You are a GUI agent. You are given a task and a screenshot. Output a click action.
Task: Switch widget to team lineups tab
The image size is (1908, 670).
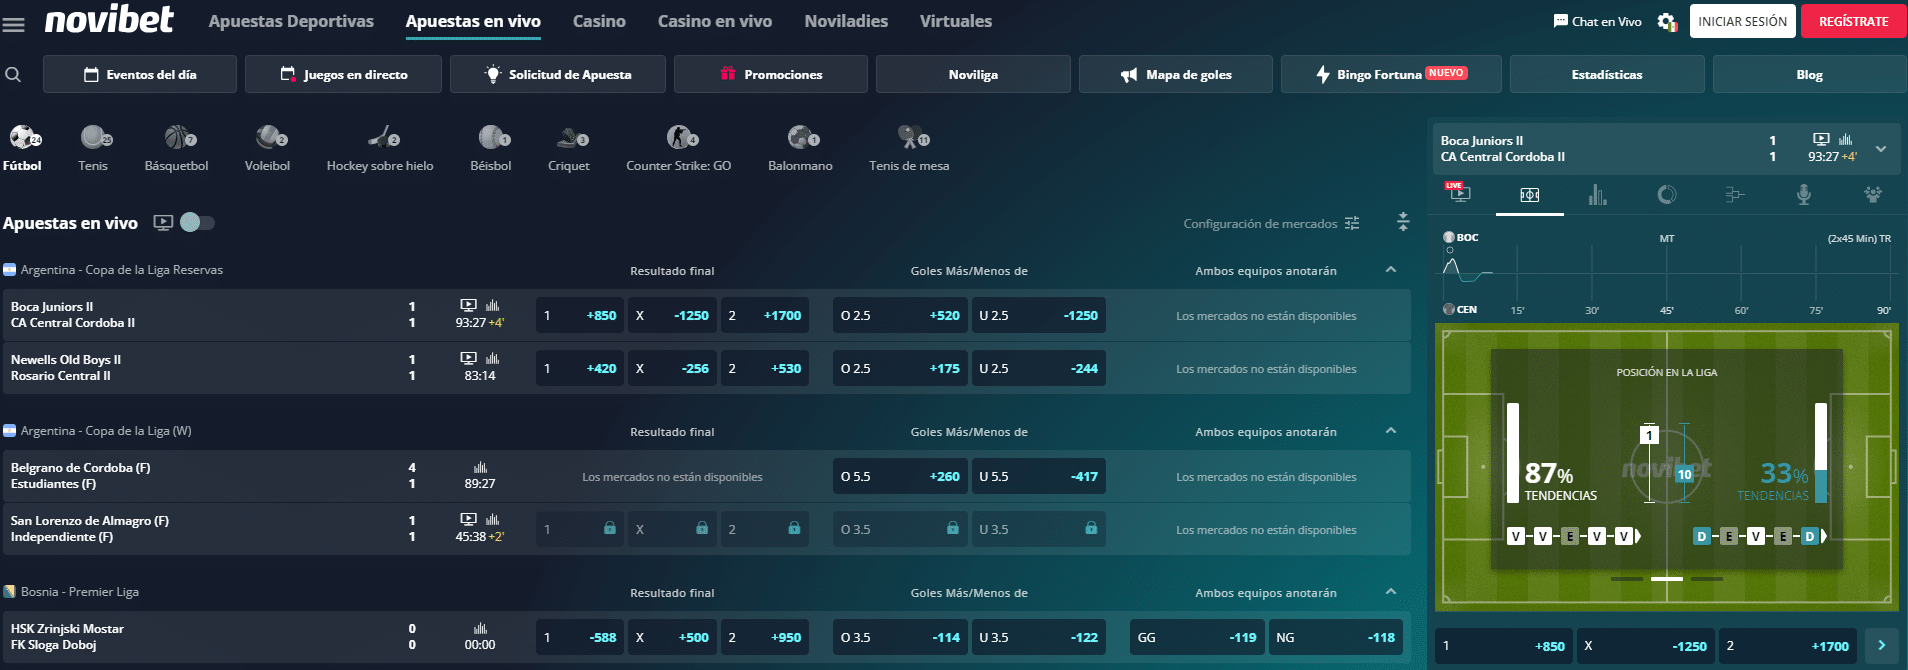click(1872, 195)
